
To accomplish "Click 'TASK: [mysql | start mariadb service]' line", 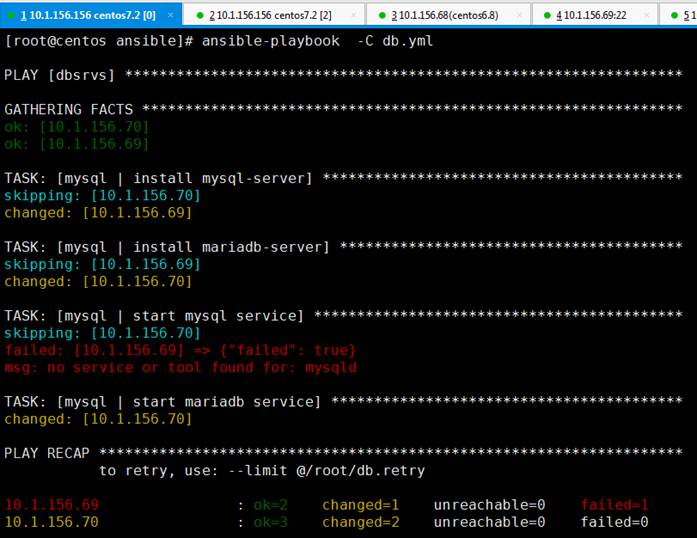I will pyautogui.click(x=343, y=402).
